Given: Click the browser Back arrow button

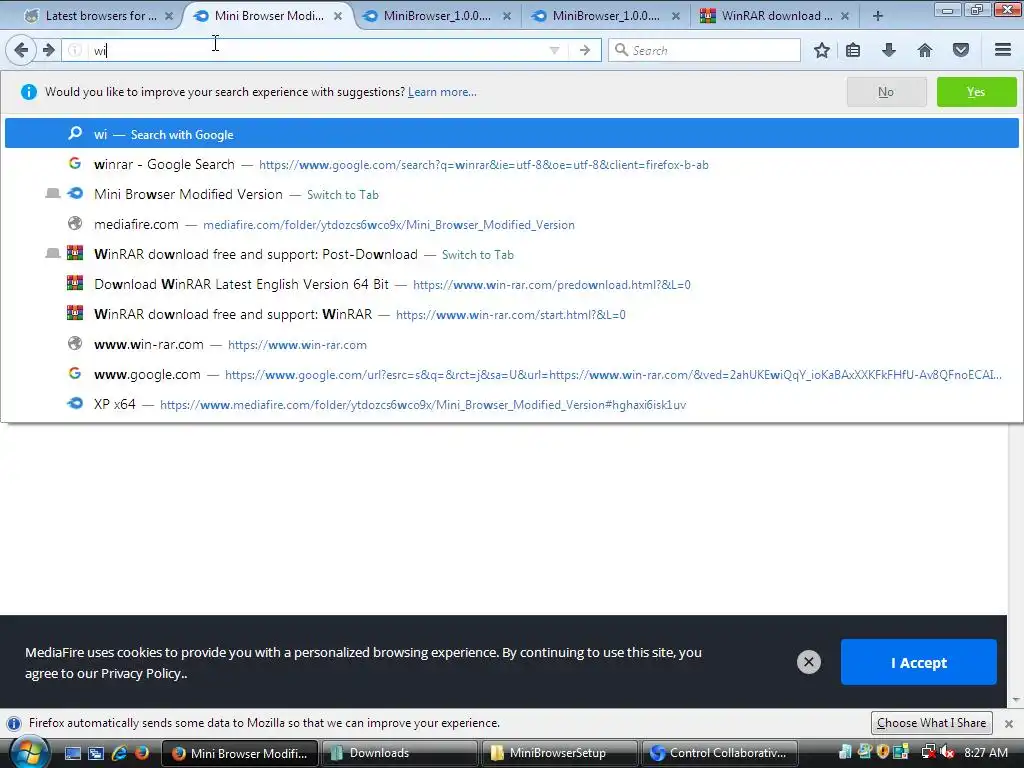Looking at the screenshot, I should (x=21, y=50).
